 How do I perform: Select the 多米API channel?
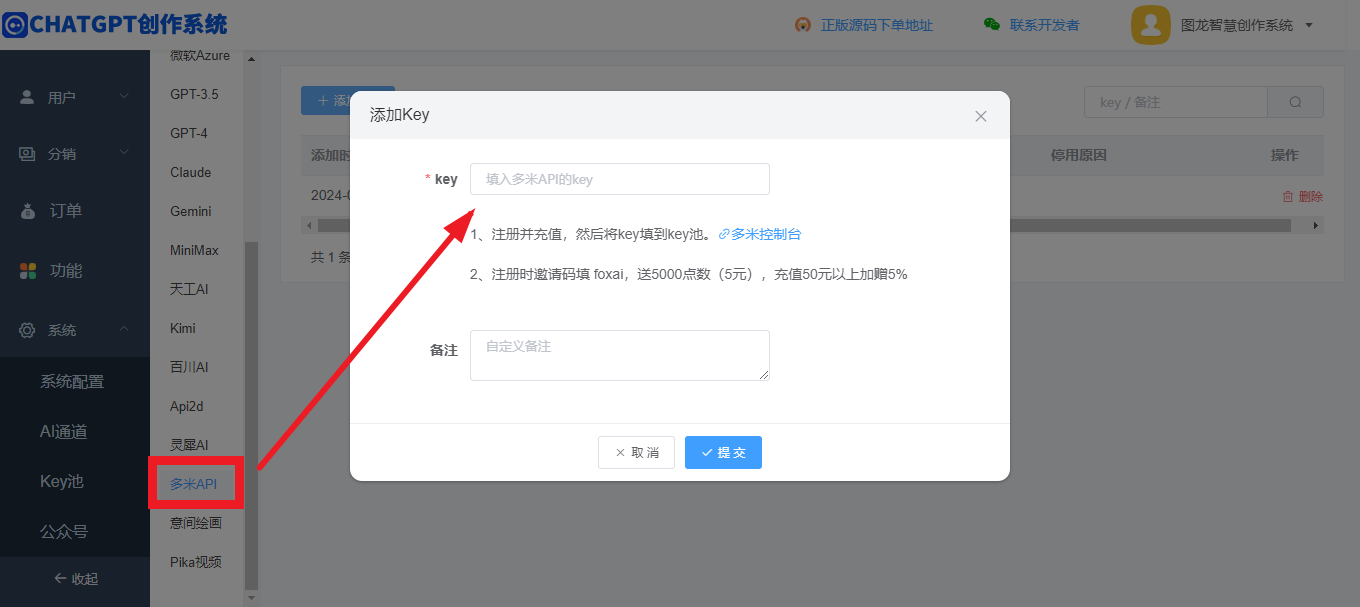point(193,484)
